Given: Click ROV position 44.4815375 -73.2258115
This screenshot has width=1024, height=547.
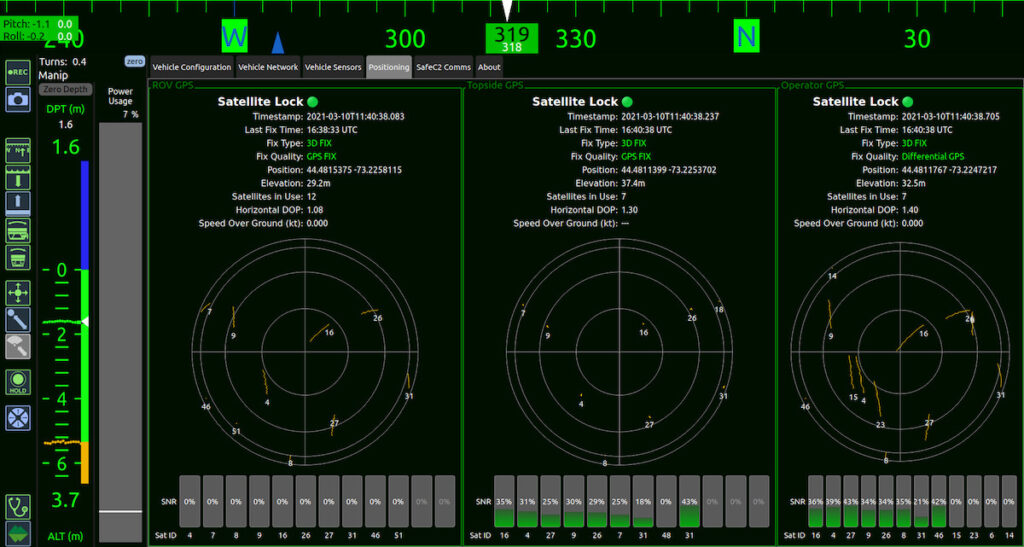Looking at the screenshot, I should pyautogui.click(x=354, y=170).
